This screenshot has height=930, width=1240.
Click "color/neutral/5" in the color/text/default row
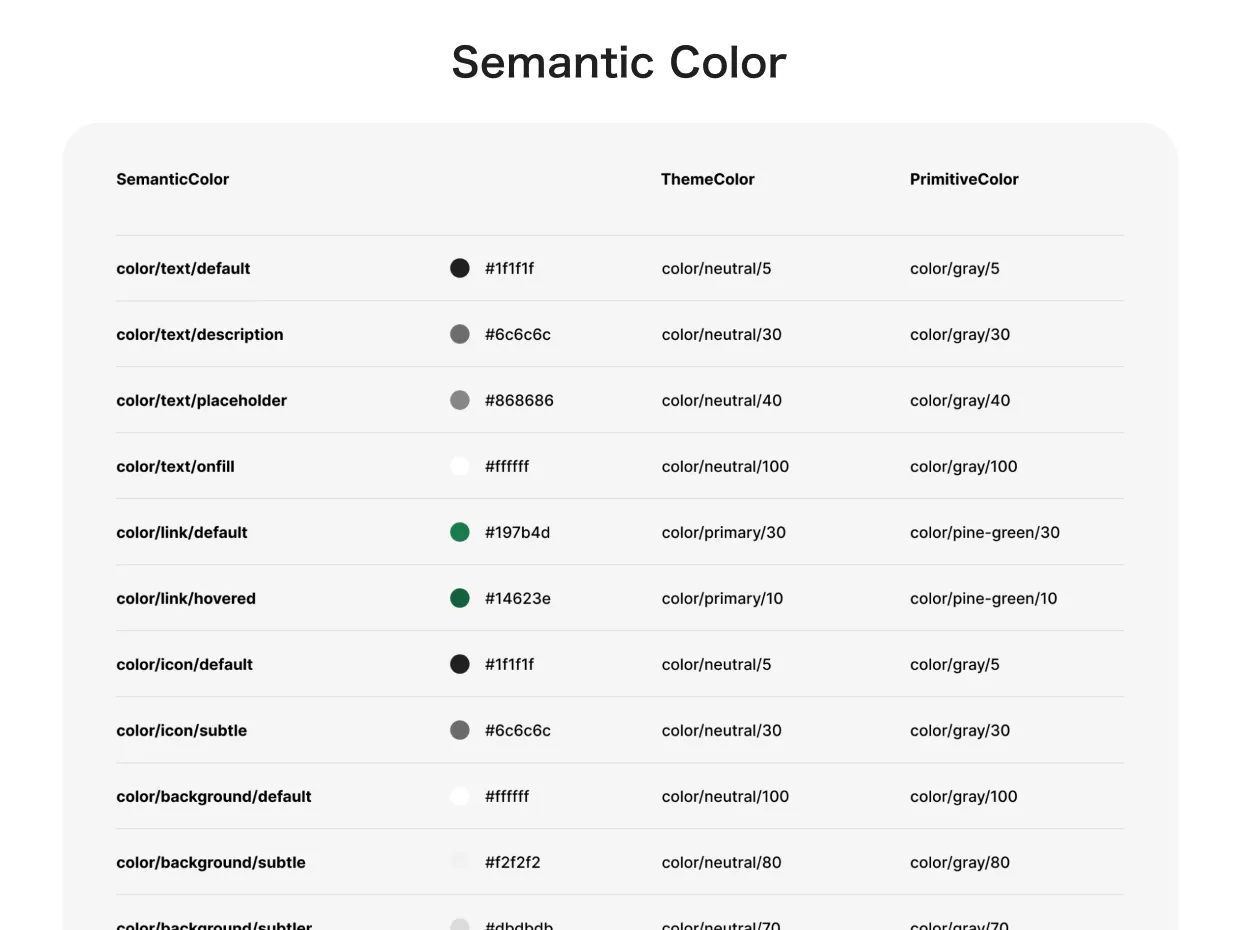[717, 268]
